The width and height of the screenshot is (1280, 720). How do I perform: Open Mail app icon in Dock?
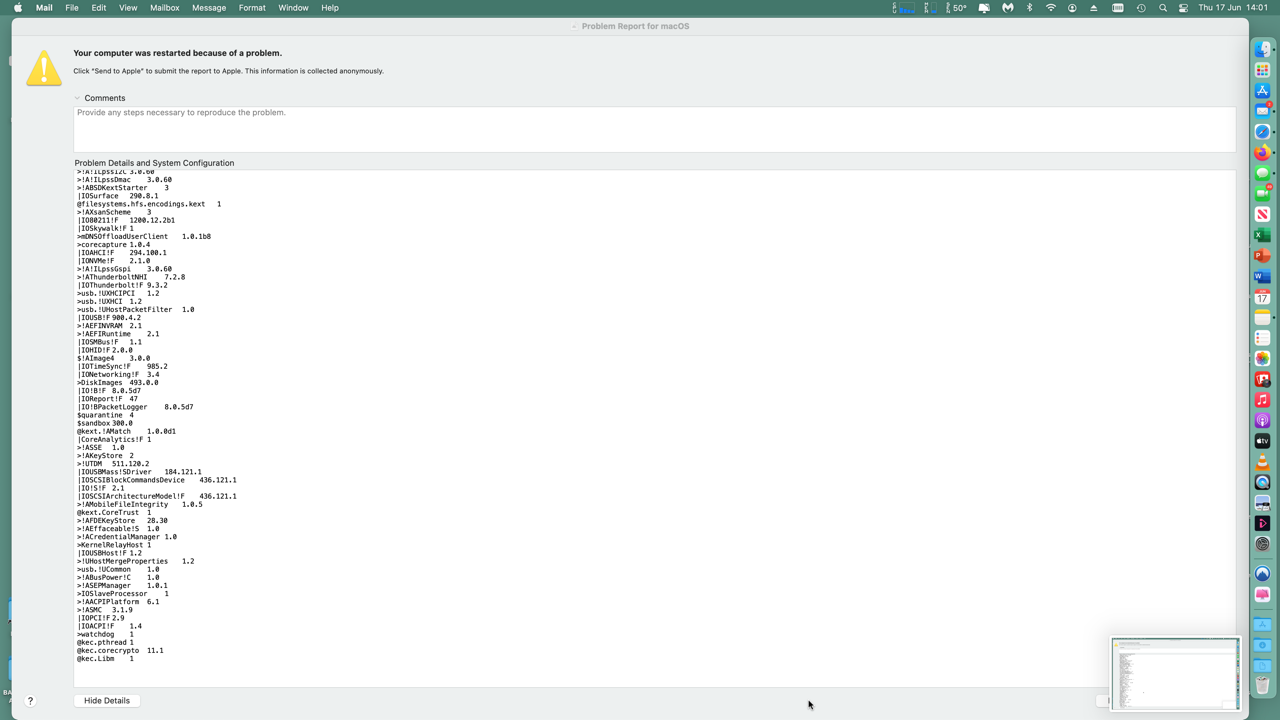[1262, 111]
